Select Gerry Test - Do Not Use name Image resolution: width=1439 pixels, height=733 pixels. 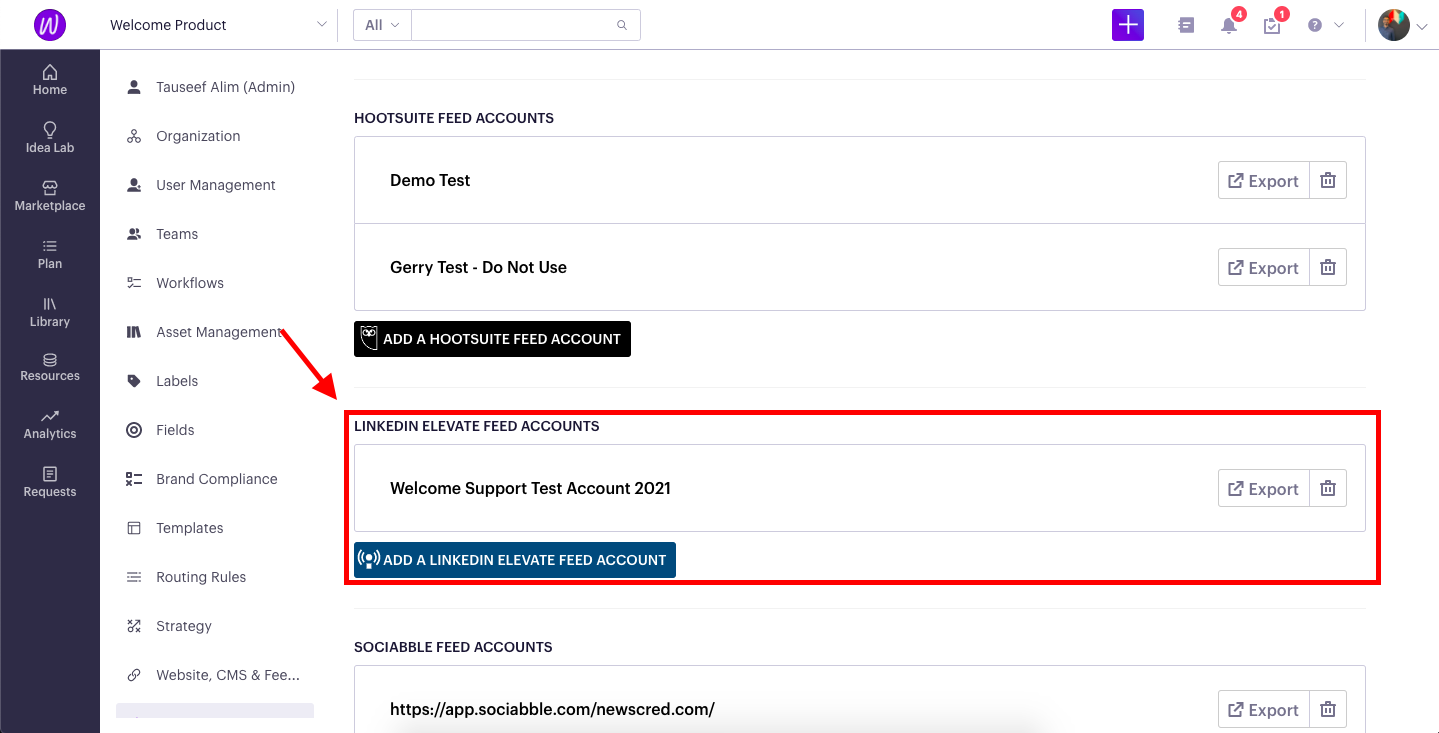[x=478, y=268]
